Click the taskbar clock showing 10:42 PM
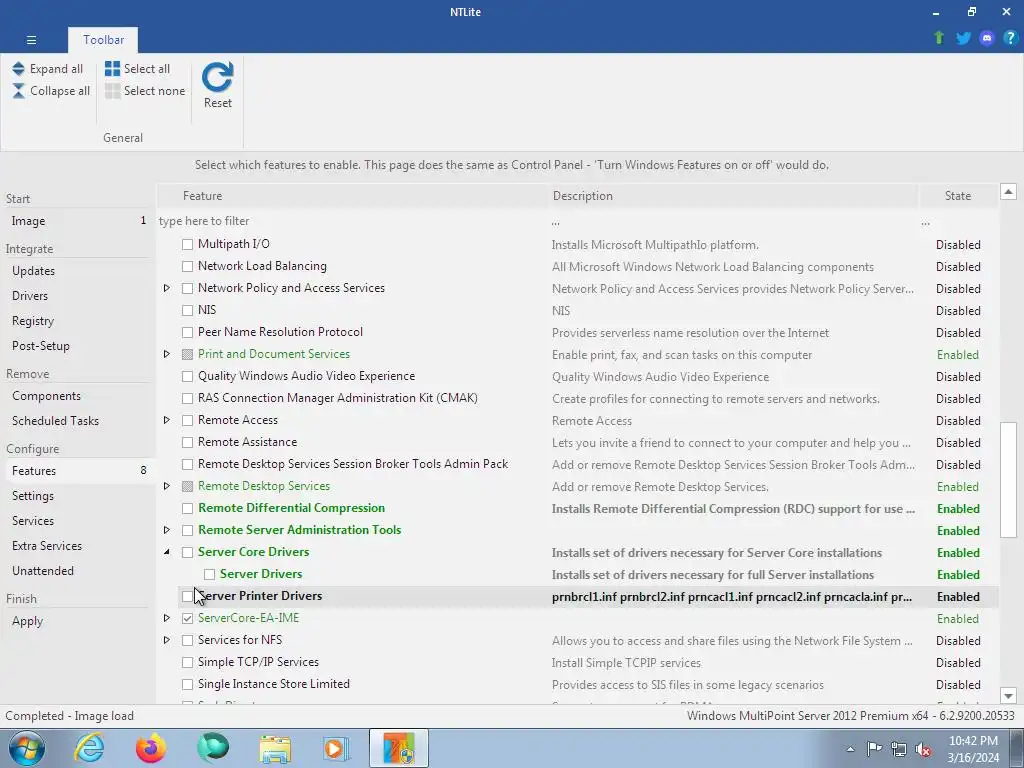1024x768 pixels. pyautogui.click(x=973, y=749)
